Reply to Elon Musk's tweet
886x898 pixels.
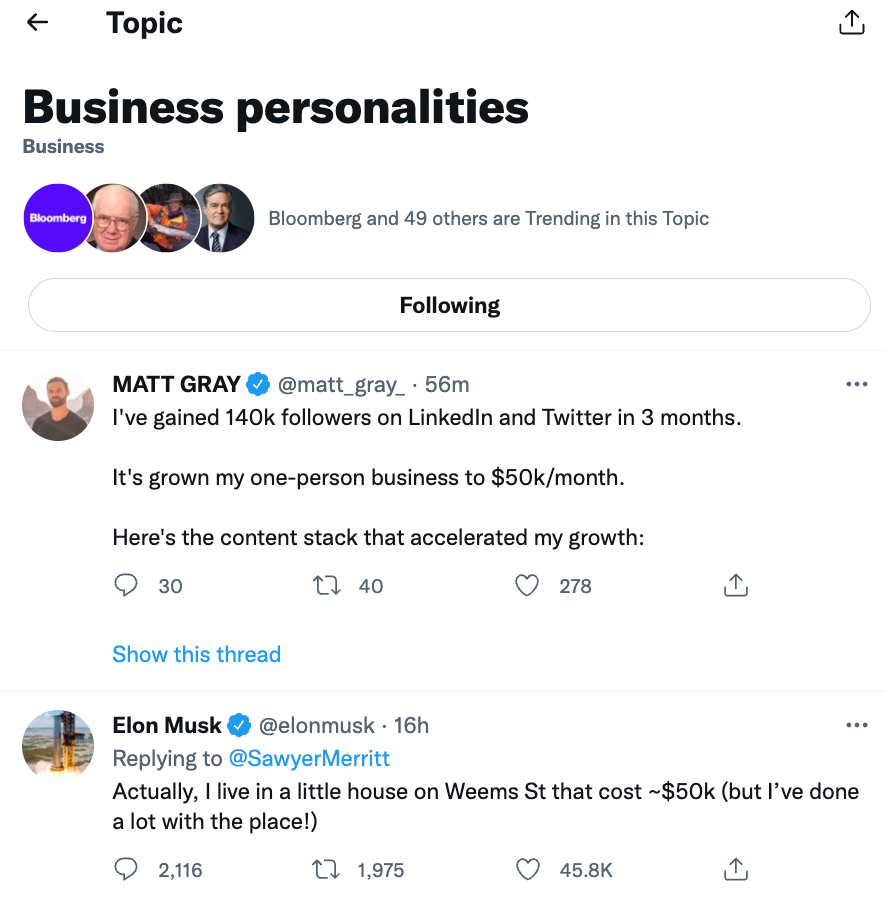click(x=126, y=870)
